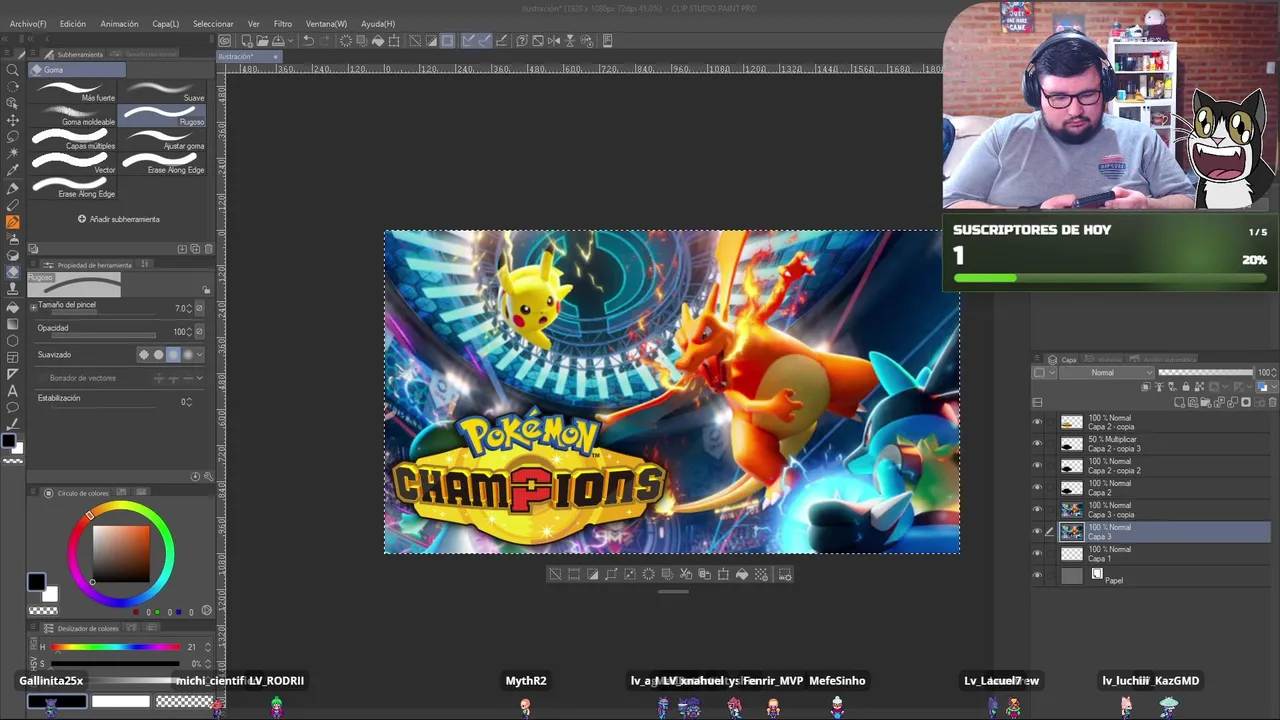
Task: Toggle visibility of Capa 3 - copia
Action: point(1037,509)
